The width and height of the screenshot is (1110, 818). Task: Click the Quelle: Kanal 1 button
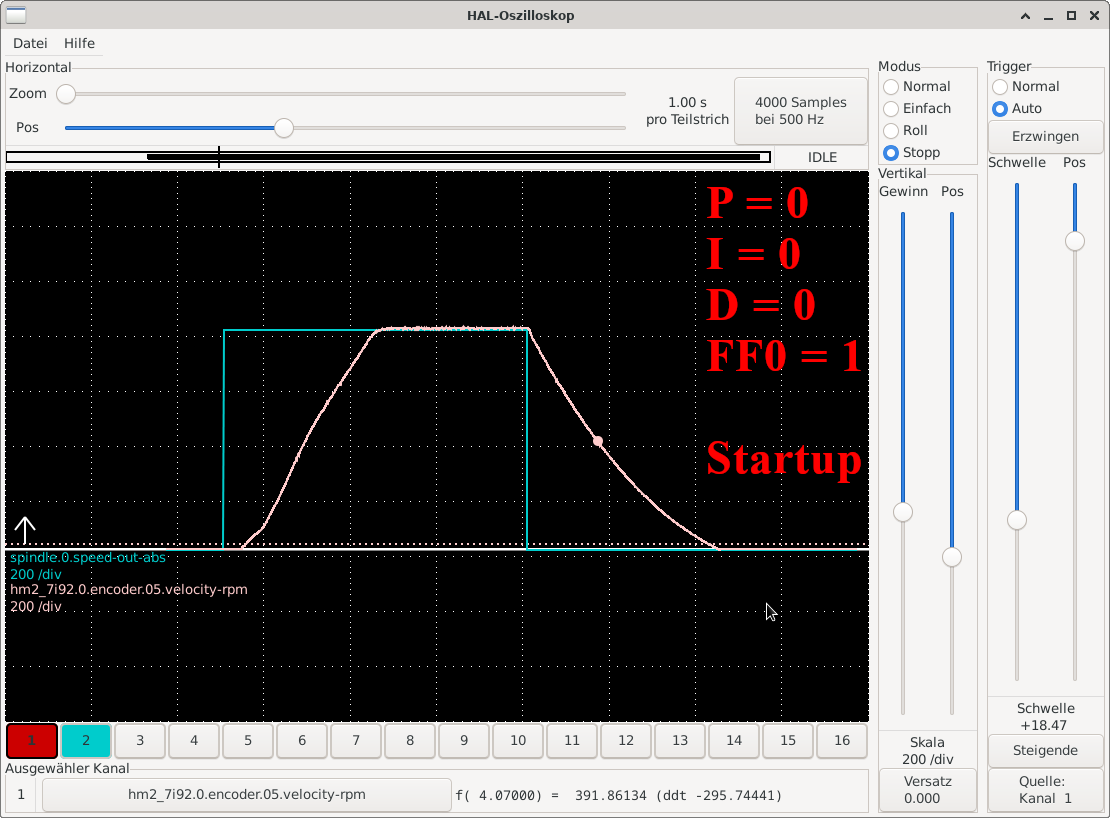click(1045, 790)
